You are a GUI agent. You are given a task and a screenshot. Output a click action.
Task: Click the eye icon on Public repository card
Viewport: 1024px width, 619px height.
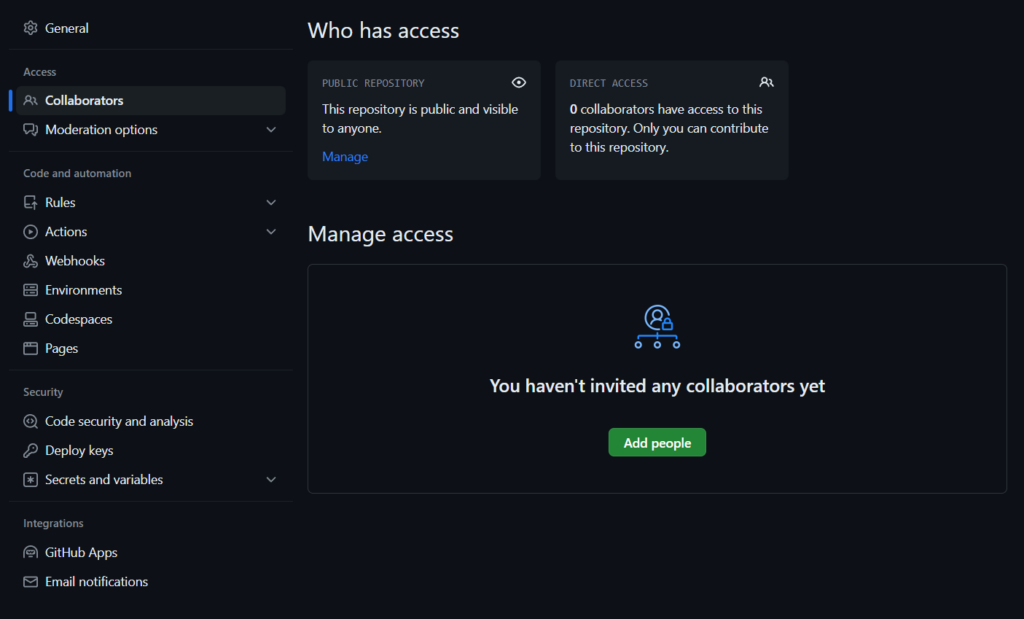[x=518, y=82]
